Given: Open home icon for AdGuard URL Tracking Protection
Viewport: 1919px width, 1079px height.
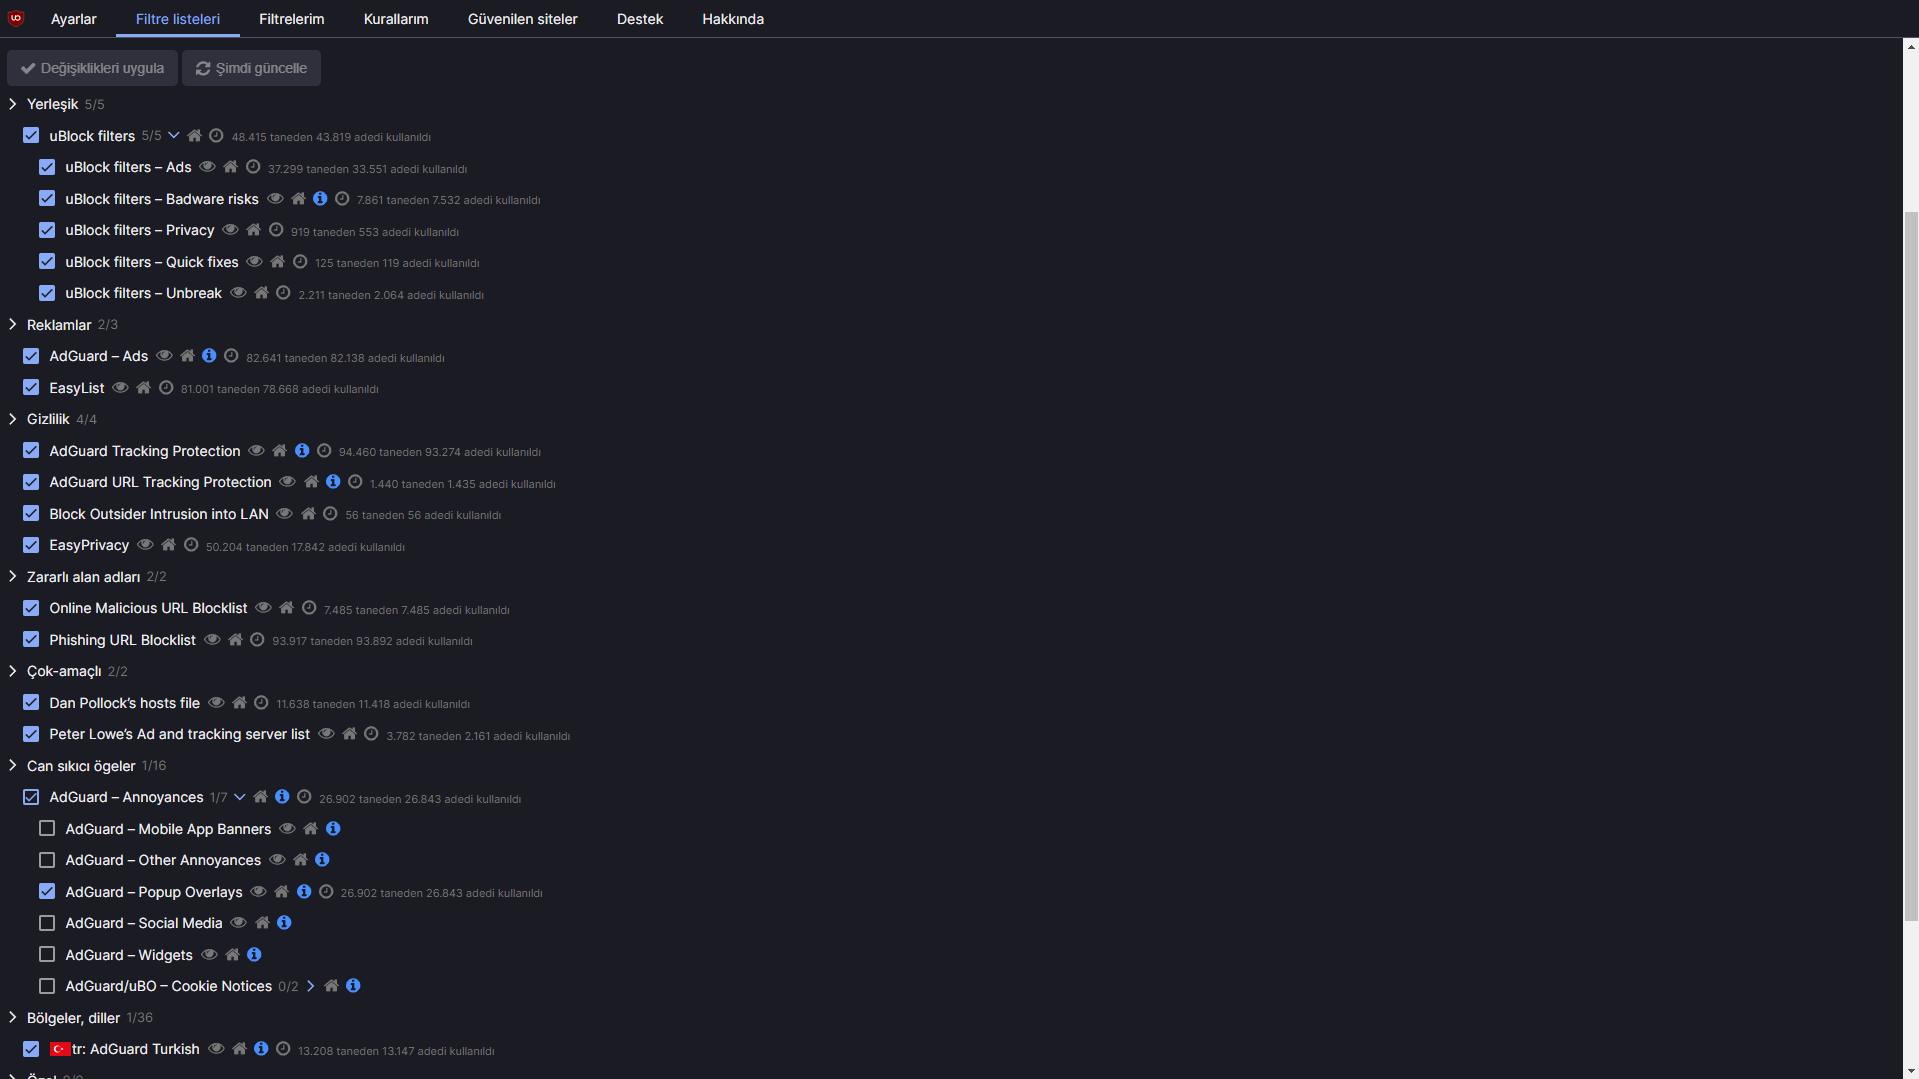Looking at the screenshot, I should (312, 482).
